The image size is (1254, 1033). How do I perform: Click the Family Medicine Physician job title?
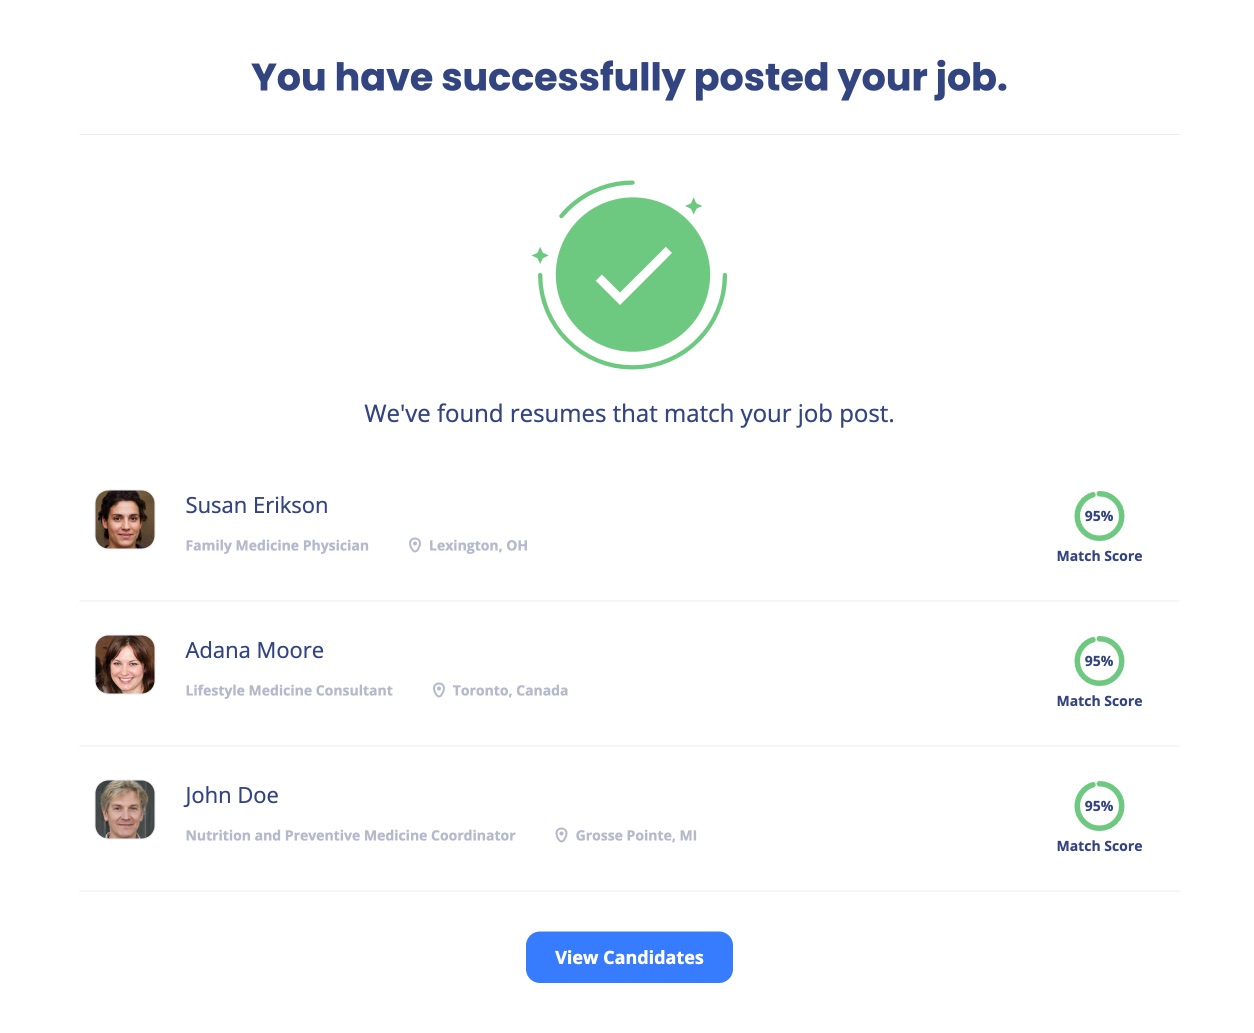pos(277,545)
